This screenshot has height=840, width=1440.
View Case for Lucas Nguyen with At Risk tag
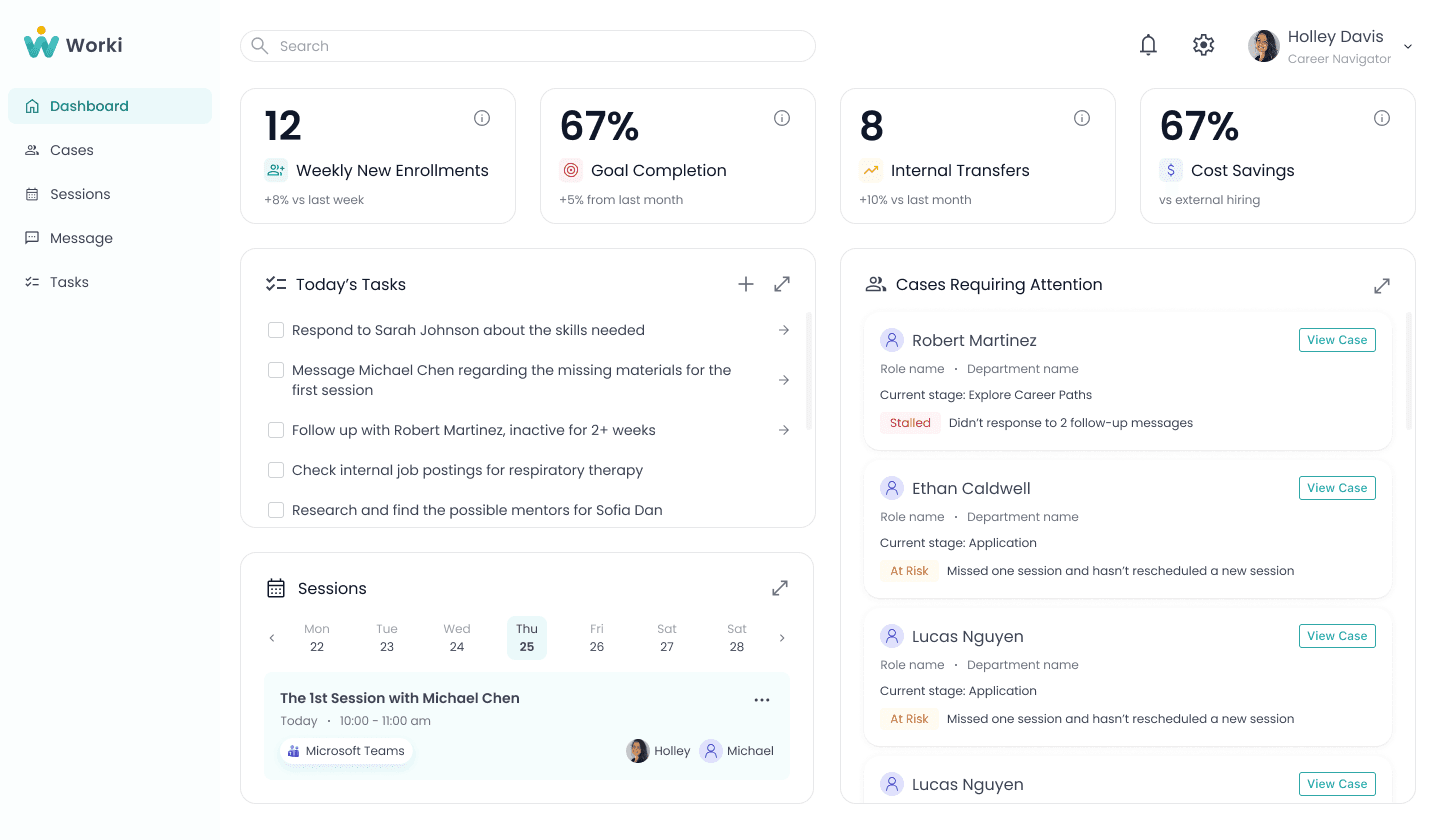click(1337, 636)
